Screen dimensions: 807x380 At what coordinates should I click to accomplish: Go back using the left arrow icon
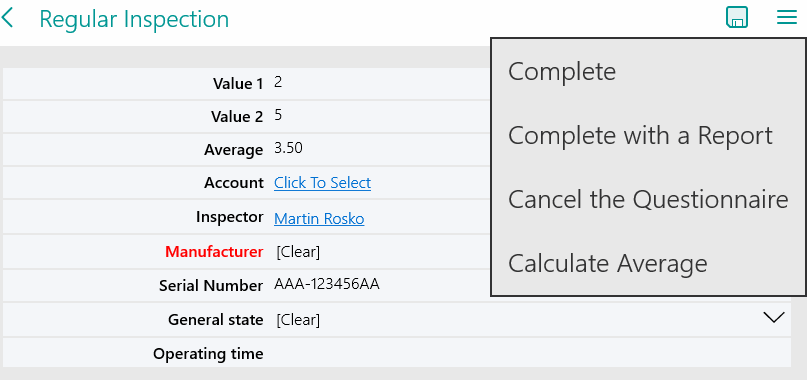(7, 19)
